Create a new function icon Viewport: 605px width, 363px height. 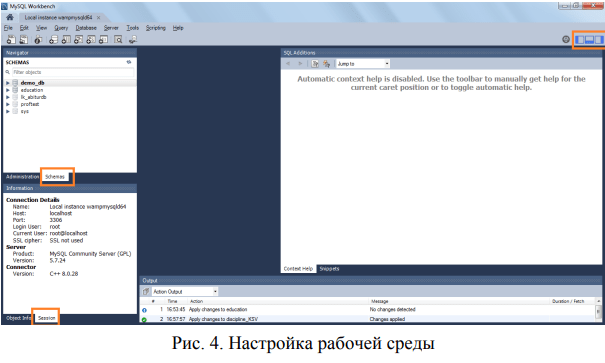[x=103, y=39]
